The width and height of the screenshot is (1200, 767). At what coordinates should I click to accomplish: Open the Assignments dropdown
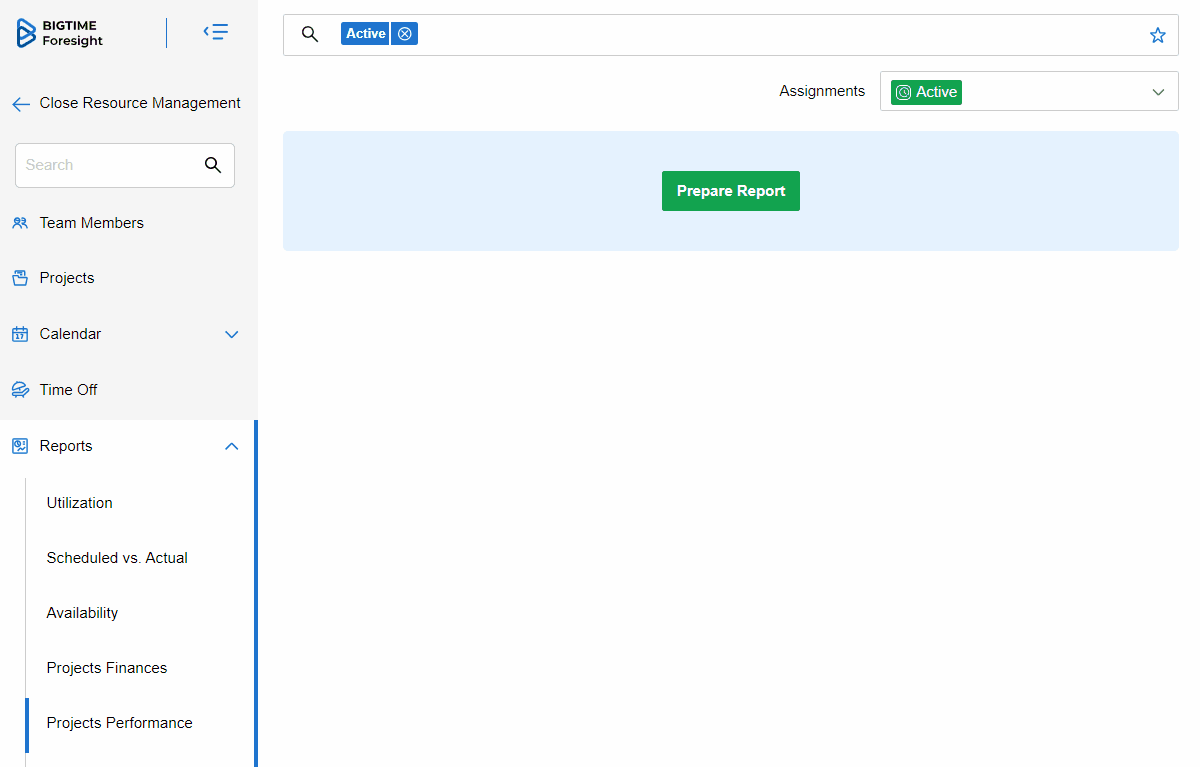click(x=1028, y=92)
